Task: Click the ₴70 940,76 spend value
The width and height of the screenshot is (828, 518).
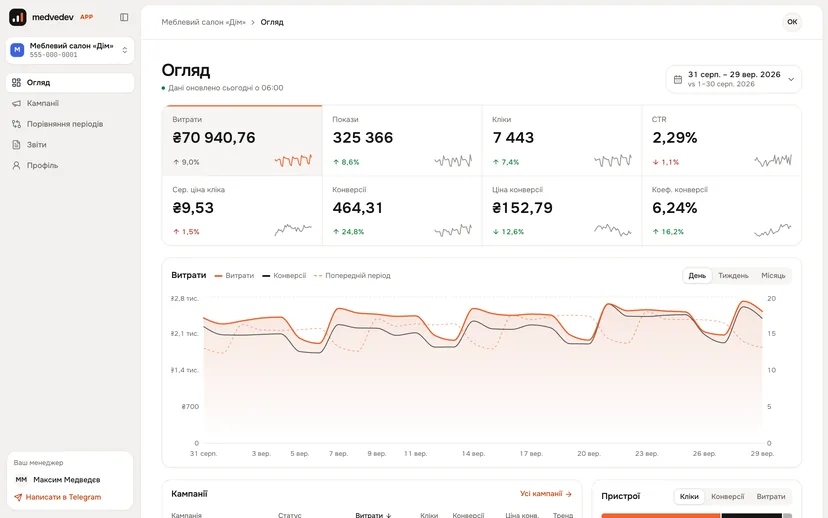Action: pos(214,137)
